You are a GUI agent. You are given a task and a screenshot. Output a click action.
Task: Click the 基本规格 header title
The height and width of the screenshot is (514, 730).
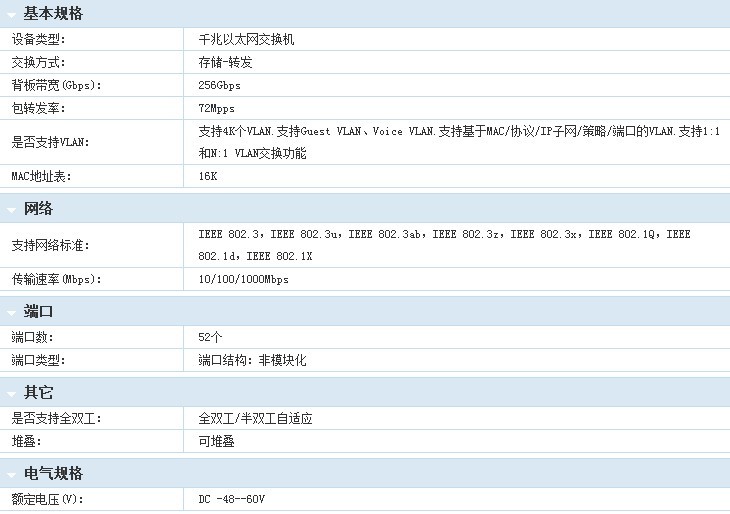[x=53, y=14]
